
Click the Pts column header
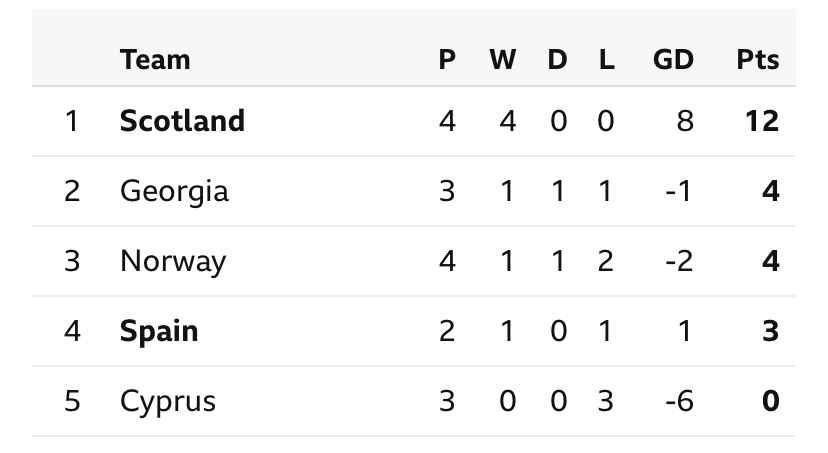[x=757, y=60]
